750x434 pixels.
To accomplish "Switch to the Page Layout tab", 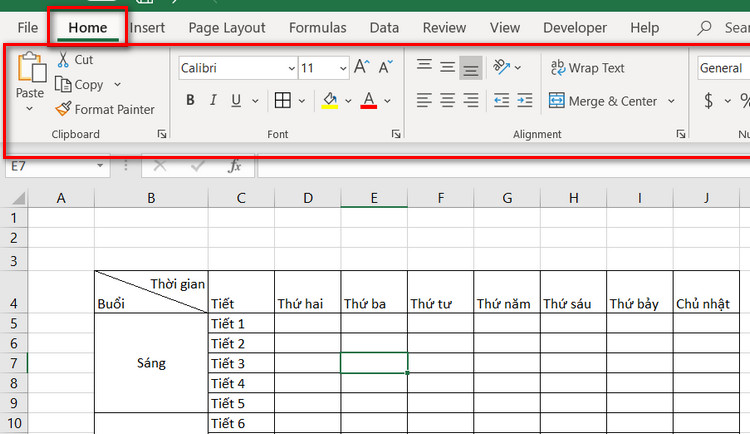I will pos(227,28).
